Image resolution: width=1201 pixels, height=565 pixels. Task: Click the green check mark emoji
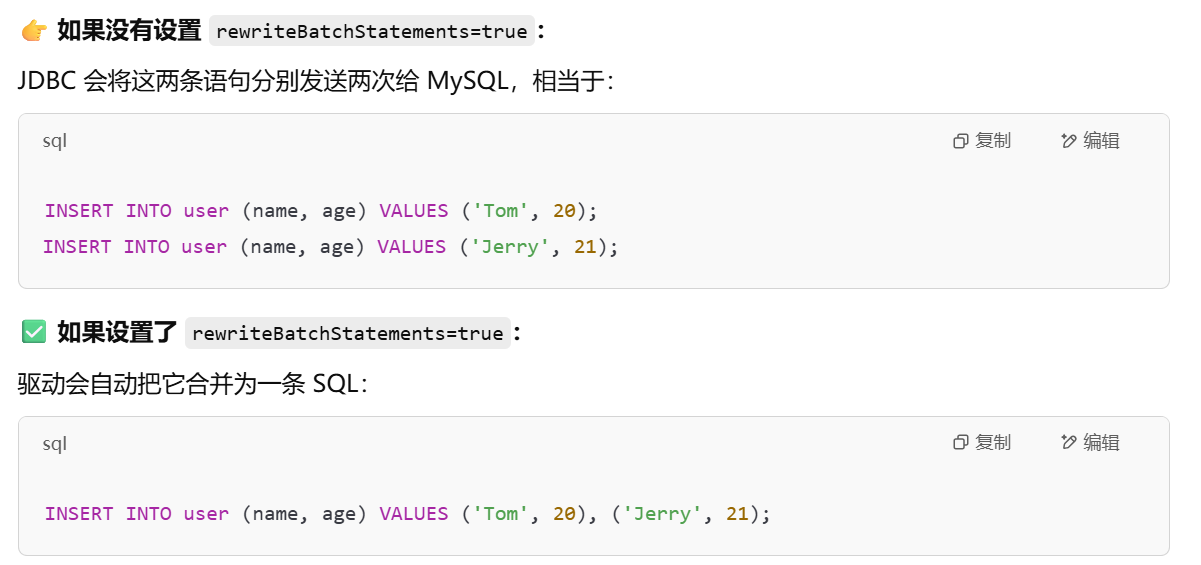coord(34,332)
